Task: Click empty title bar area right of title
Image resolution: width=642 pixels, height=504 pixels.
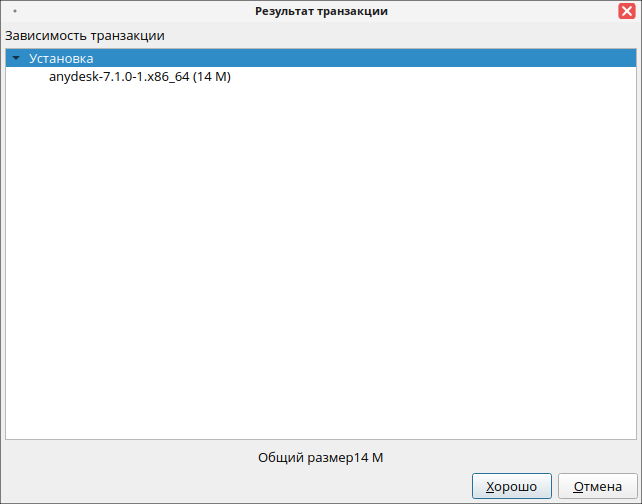Action: (x=500, y=11)
